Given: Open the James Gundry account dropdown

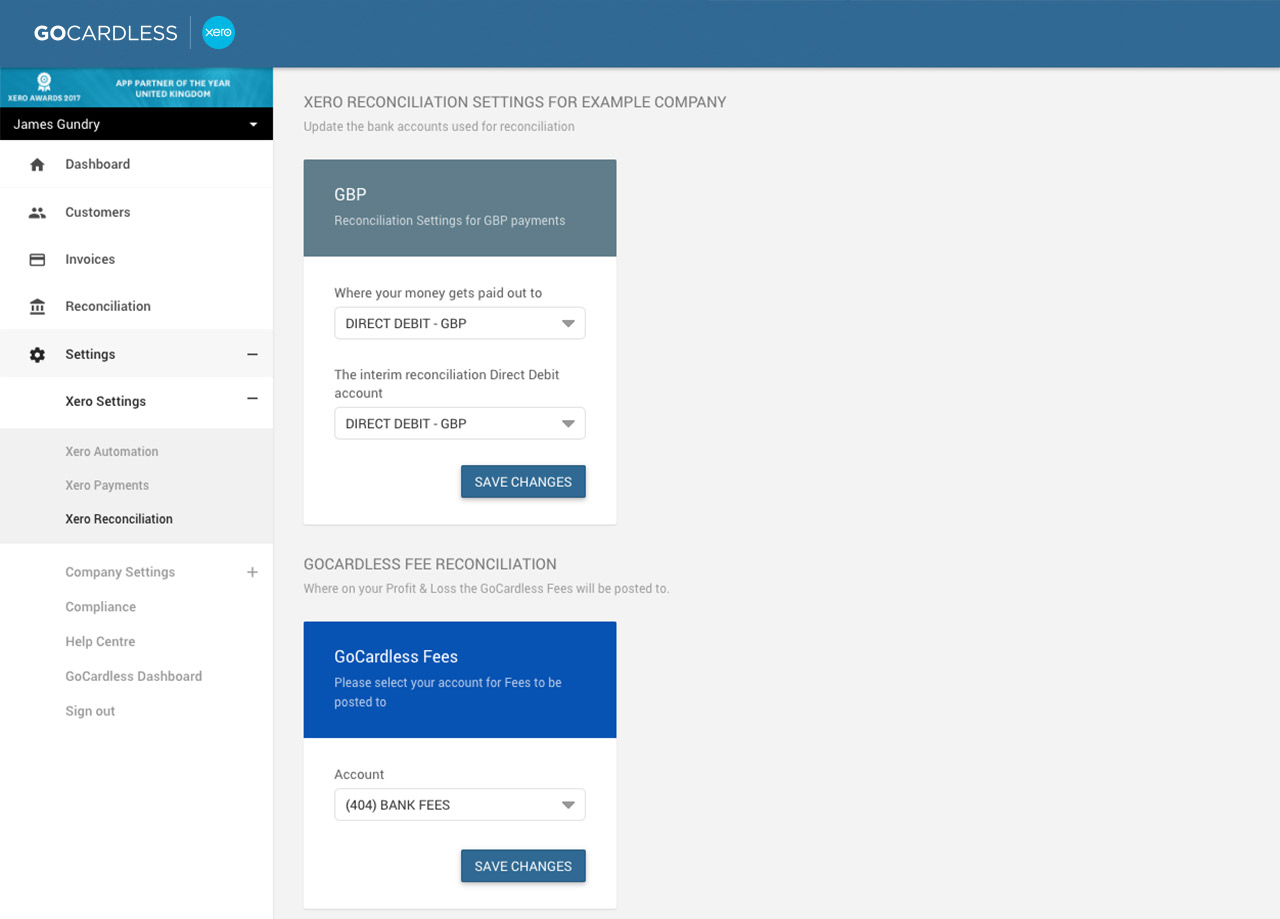Looking at the screenshot, I should (x=136, y=124).
